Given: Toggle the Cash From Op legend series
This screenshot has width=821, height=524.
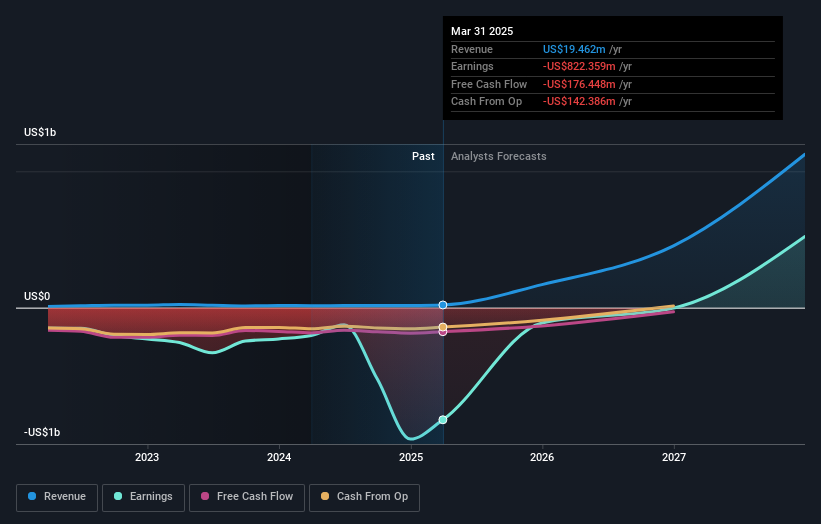Looking at the screenshot, I should coord(364,497).
